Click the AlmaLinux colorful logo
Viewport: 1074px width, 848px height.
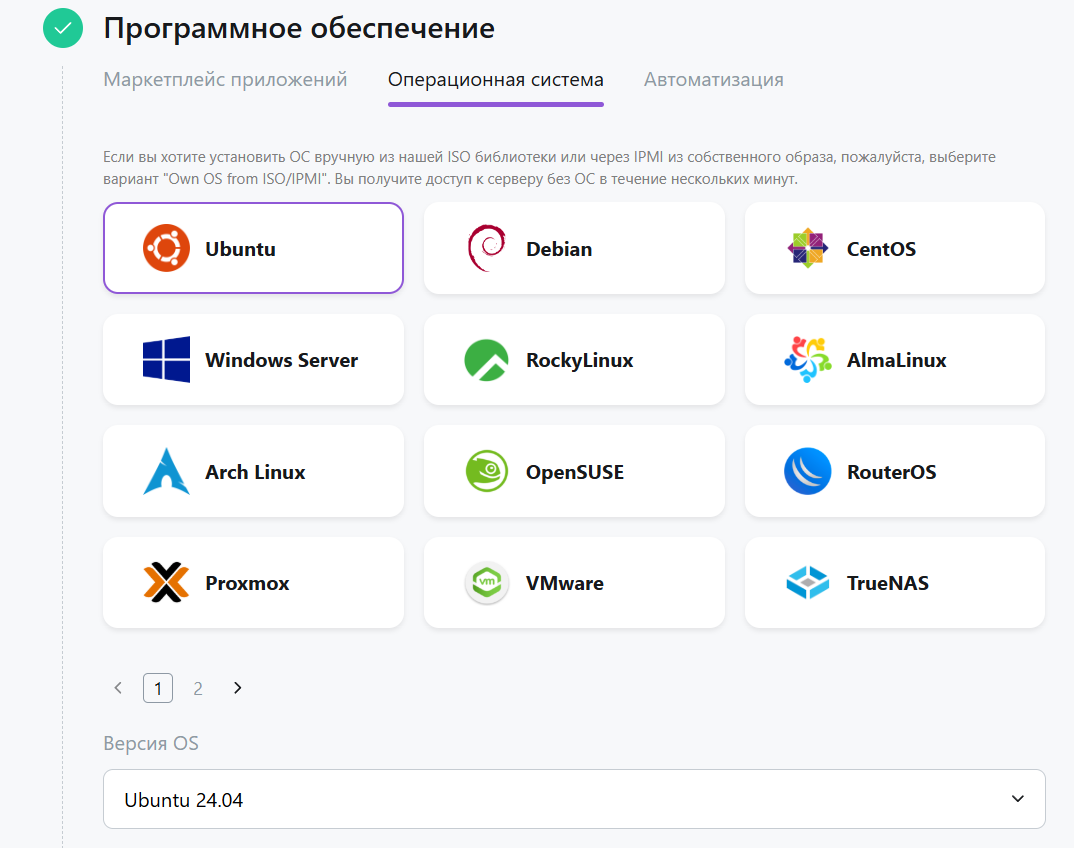(807, 360)
